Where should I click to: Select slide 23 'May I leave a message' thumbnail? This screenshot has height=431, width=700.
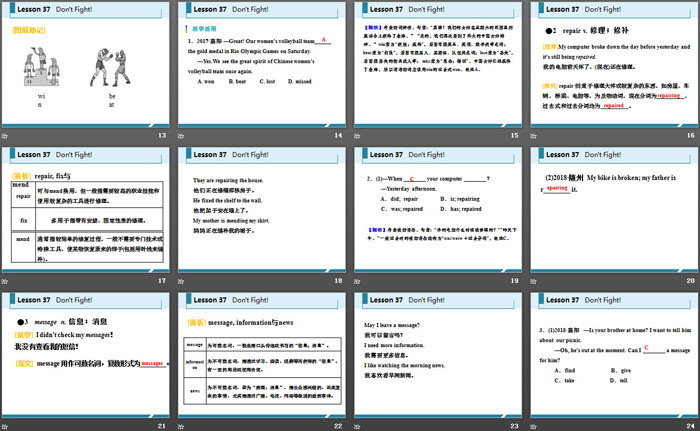click(x=438, y=355)
